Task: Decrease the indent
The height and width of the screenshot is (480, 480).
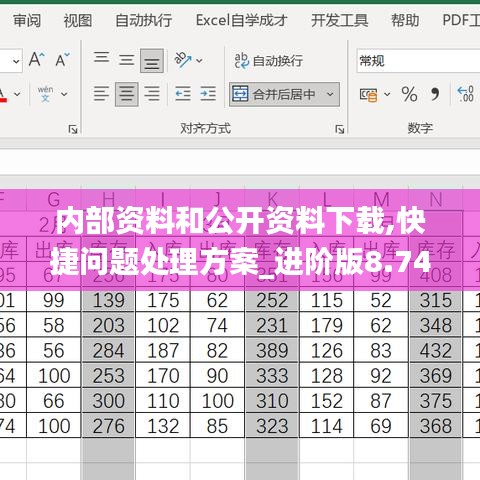Action: (x=183, y=94)
